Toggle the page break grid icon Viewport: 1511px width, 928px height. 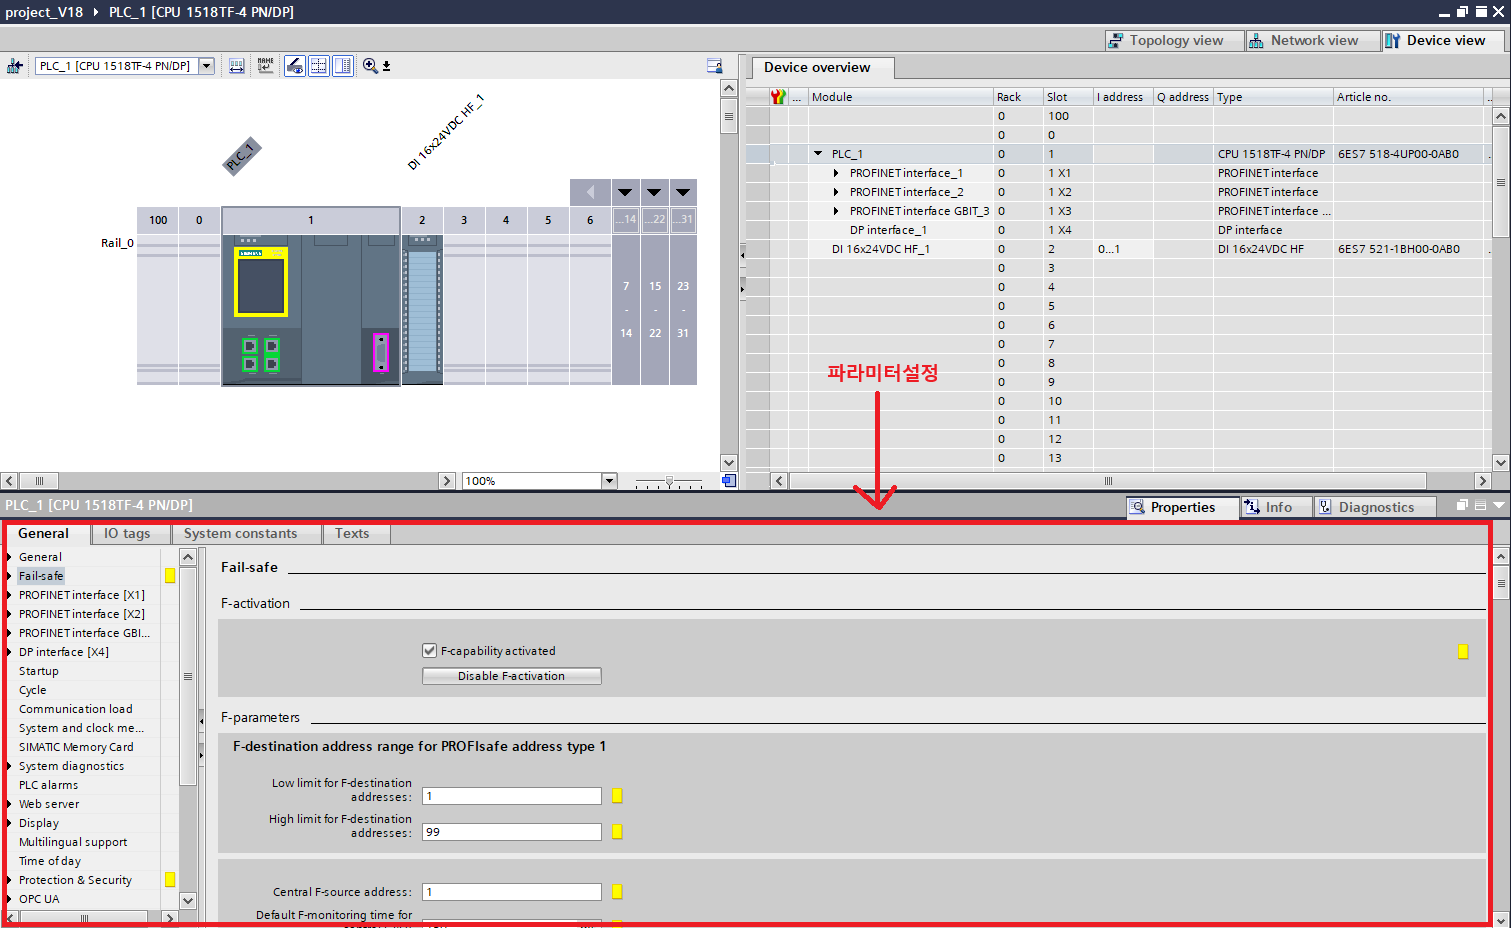point(319,66)
